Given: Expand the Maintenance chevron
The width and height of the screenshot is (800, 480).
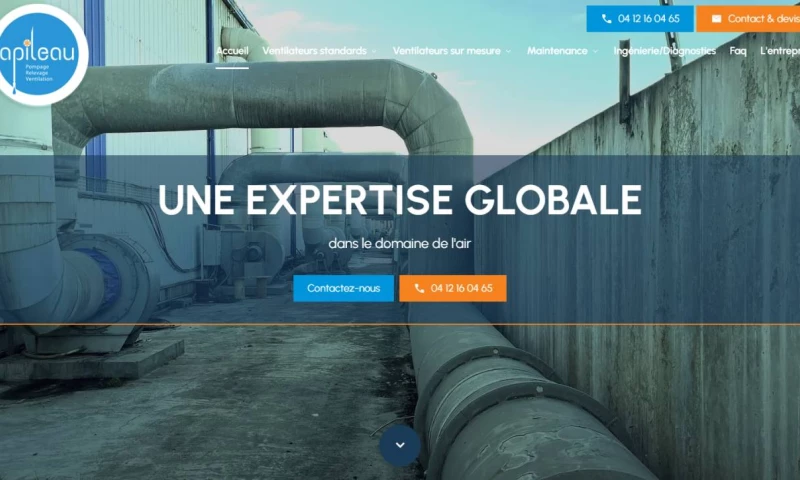Looking at the screenshot, I should (x=595, y=51).
